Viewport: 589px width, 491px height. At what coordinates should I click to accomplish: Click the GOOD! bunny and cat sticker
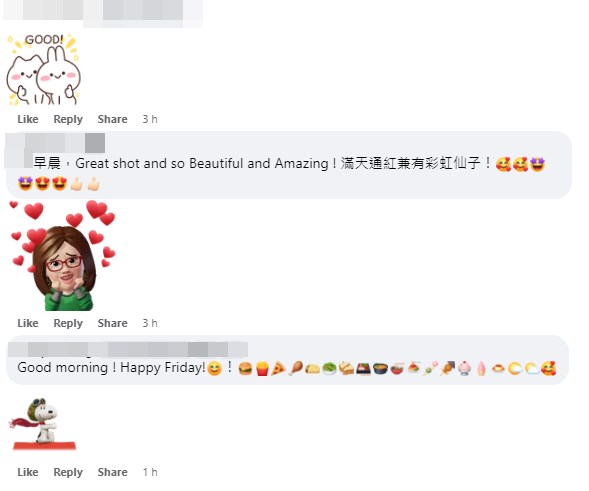[x=44, y=69]
